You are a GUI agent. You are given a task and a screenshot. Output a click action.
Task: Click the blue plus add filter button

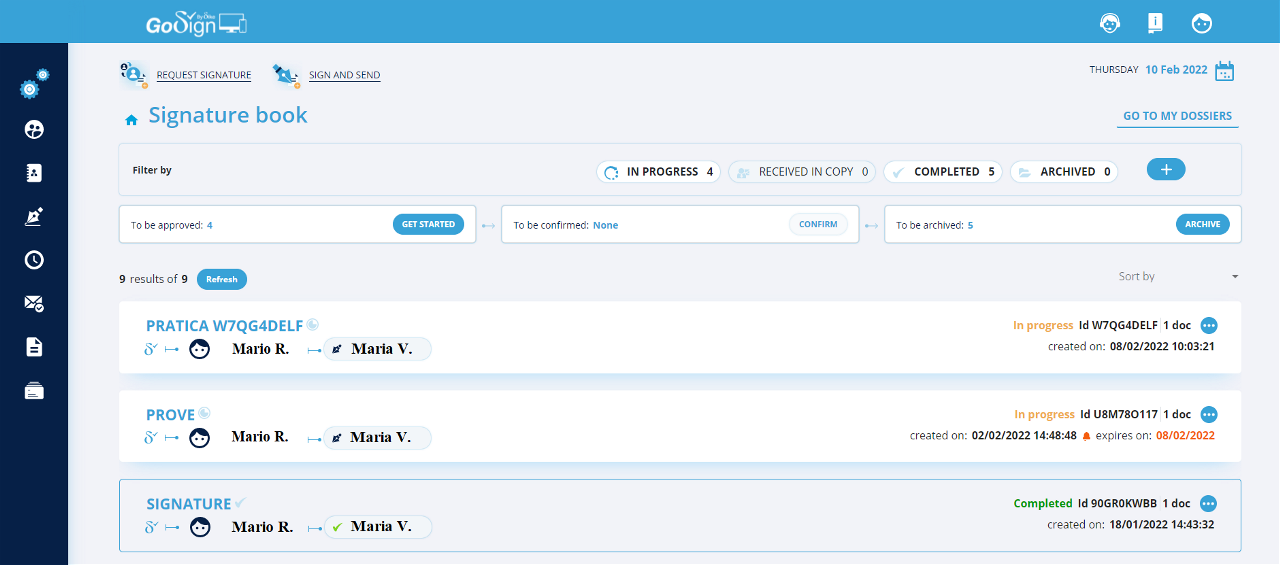click(x=1166, y=169)
